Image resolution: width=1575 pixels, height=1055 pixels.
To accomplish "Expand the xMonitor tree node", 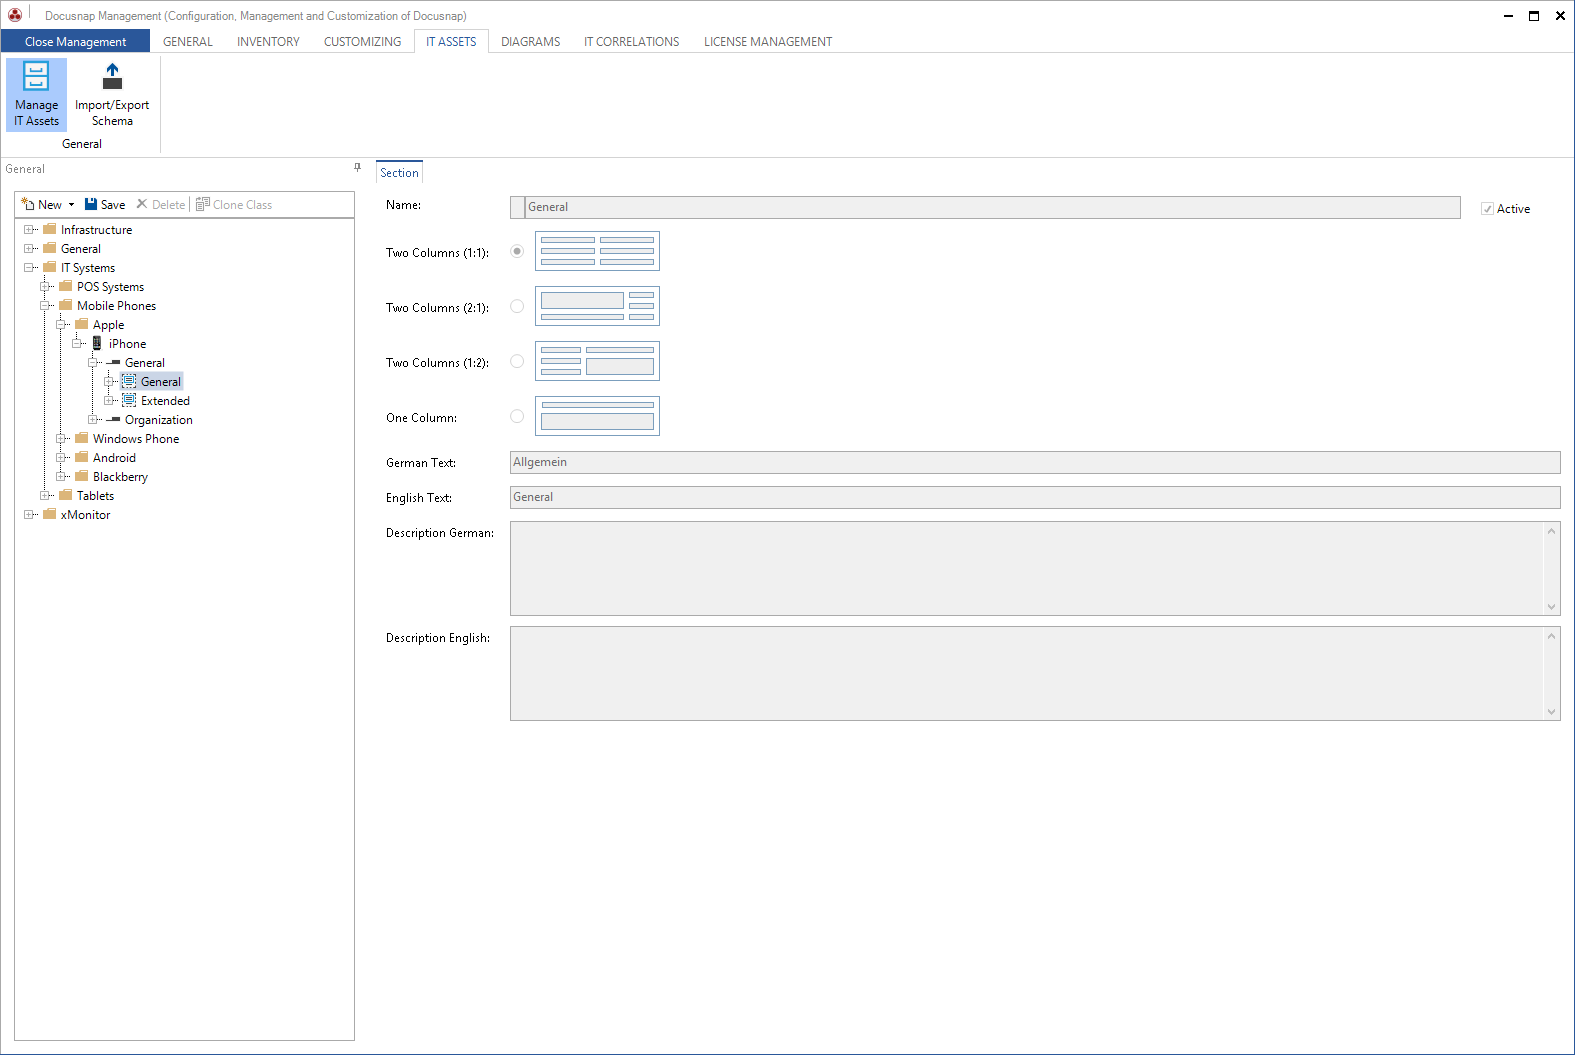I will tap(29, 514).
